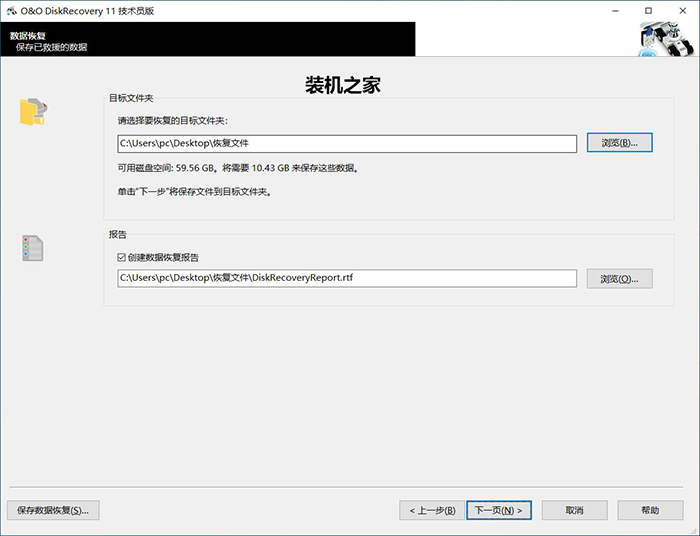Click the O&O DiskRecovery title bar app icon
Image resolution: width=700 pixels, height=536 pixels.
10,10
